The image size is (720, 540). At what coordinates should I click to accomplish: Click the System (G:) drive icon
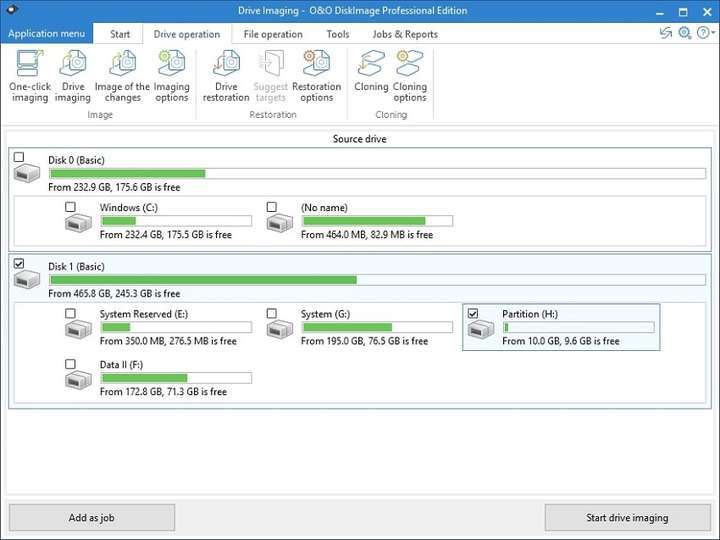pyautogui.click(x=280, y=330)
